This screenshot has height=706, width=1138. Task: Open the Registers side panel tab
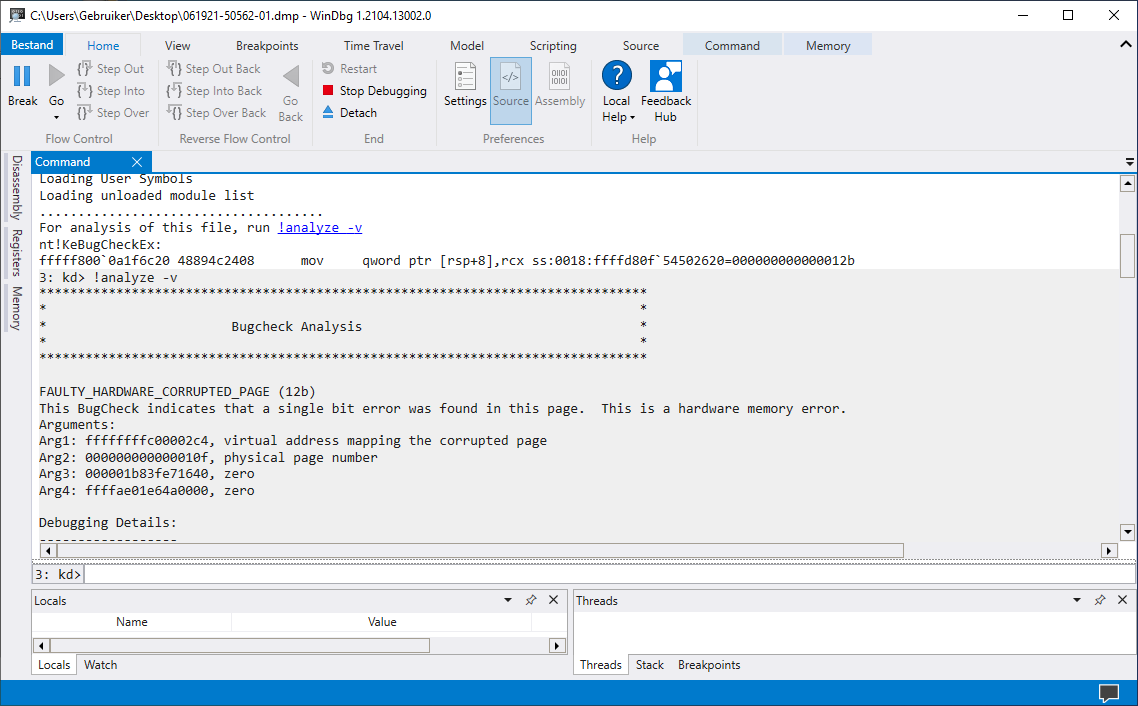[17, 253]
